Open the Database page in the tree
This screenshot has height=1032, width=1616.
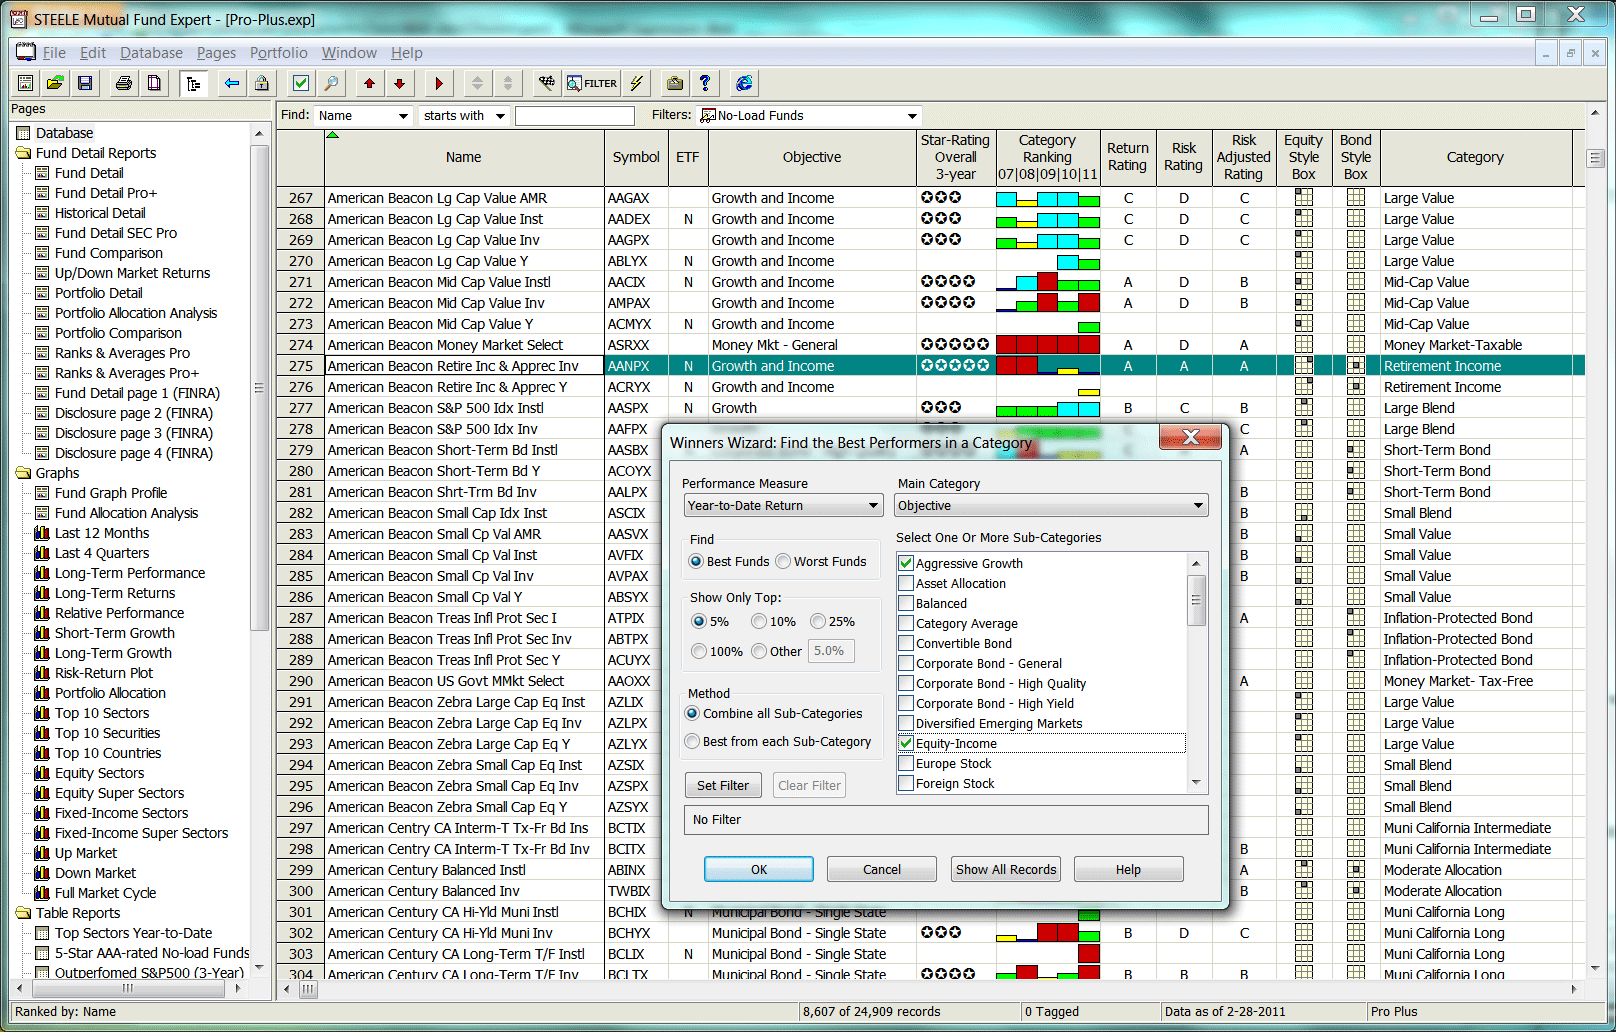pyautogui.click(x=64, y=133)
